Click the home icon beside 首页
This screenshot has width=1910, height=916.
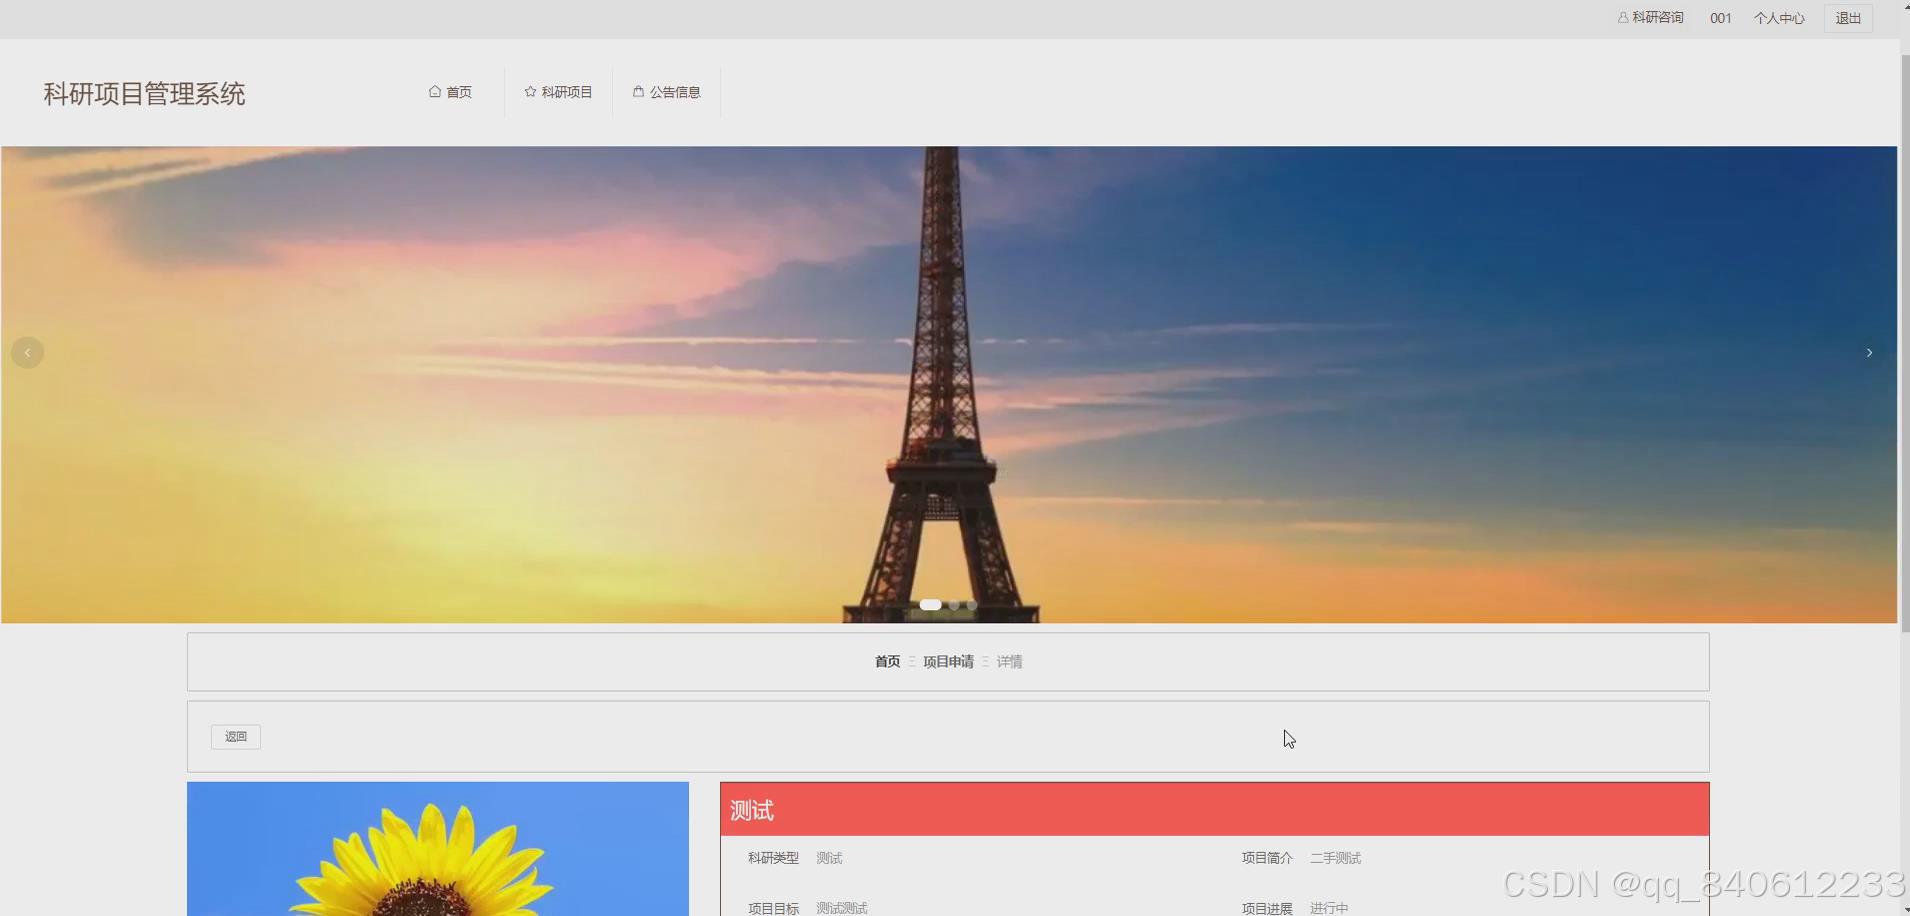click(x=435, y=91)
